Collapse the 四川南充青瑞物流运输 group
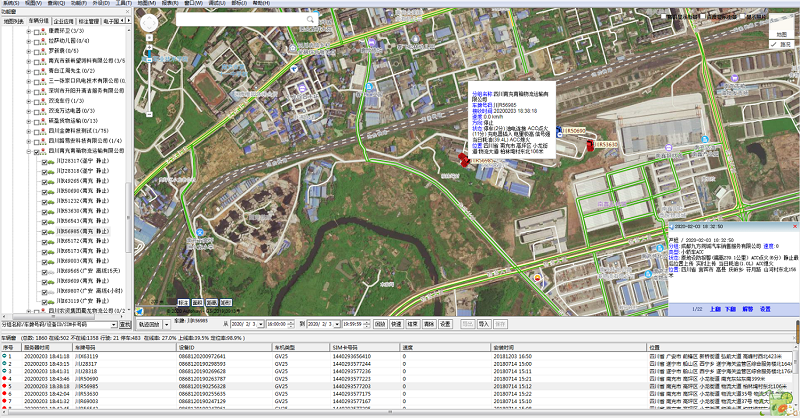This screenshot has width=800, height=418. tap(28, 152)
